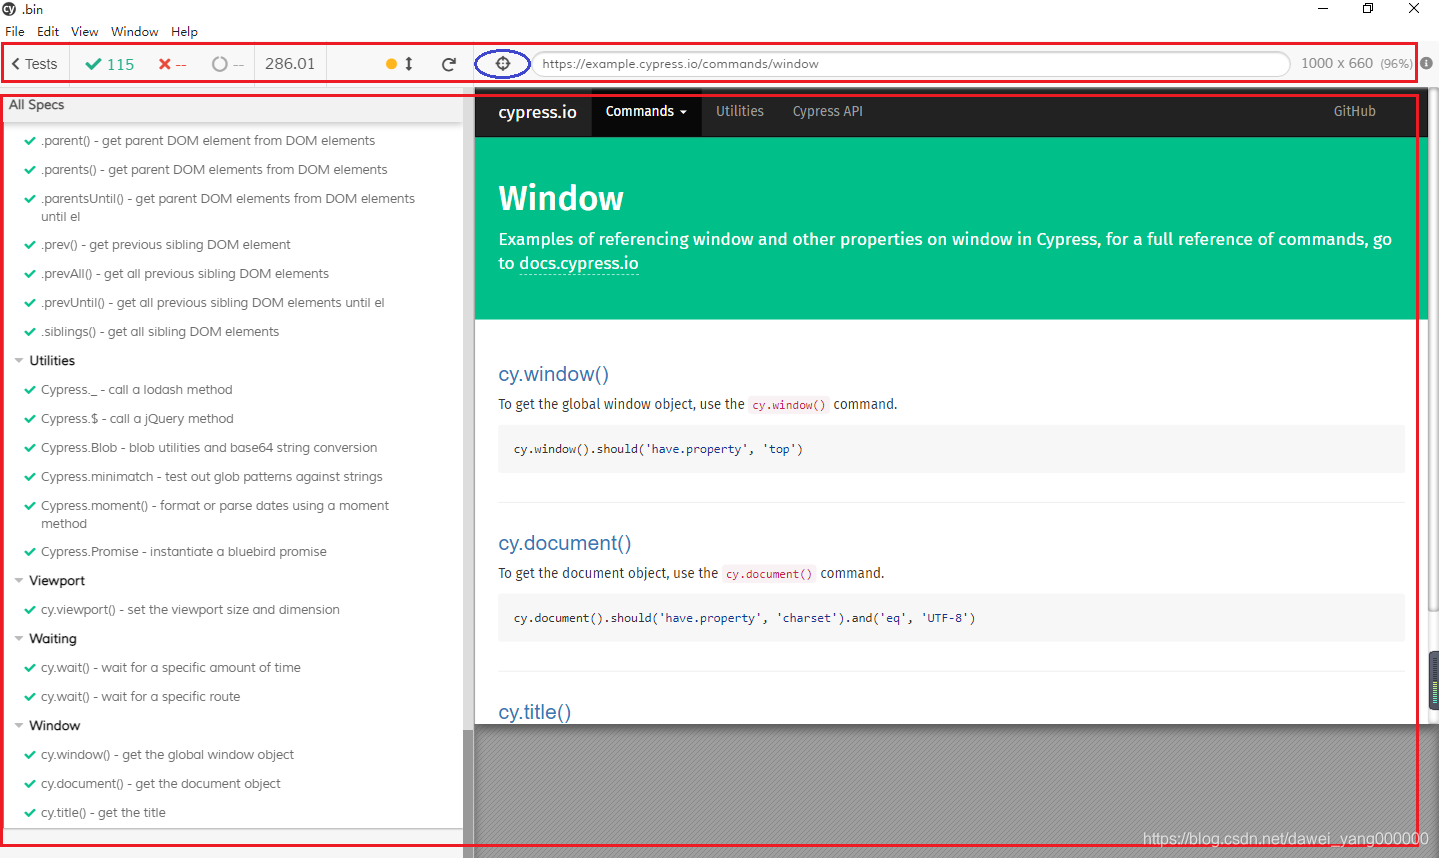Open the cy.window() heading link

554,374
